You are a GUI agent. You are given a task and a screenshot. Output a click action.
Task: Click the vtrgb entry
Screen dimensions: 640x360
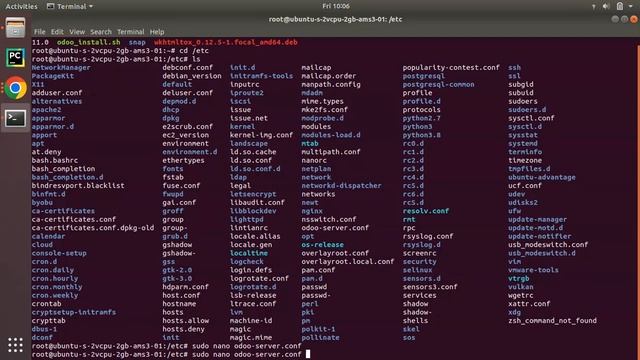click(x=518, y=278)
